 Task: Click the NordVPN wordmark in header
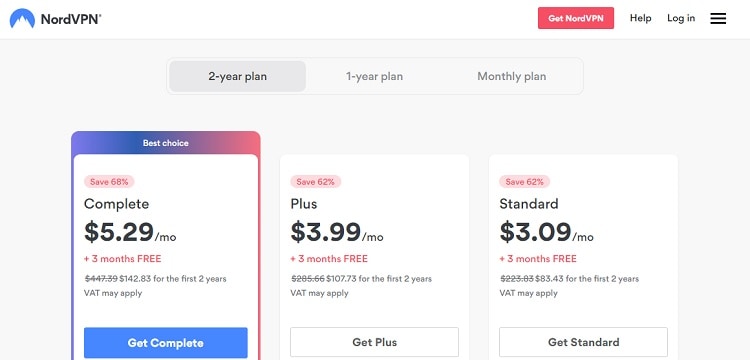71,19
